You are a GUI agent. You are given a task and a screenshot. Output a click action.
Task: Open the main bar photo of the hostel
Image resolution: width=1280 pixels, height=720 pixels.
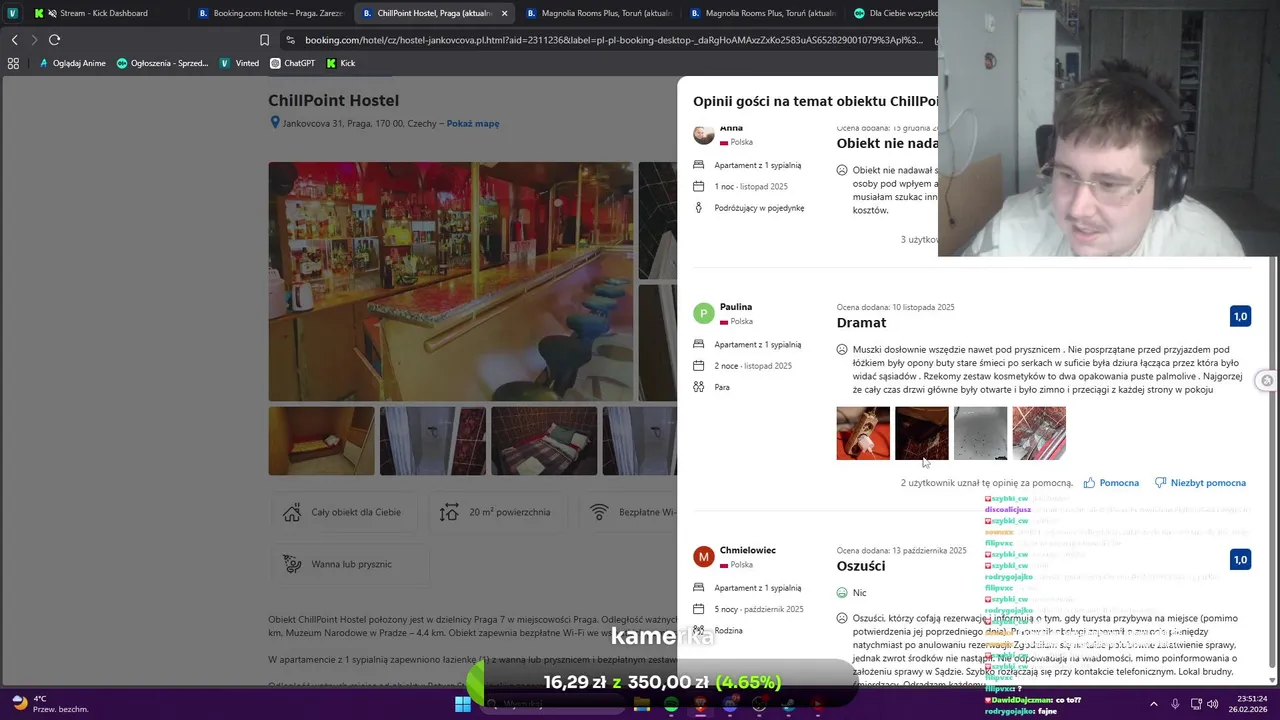450,282
